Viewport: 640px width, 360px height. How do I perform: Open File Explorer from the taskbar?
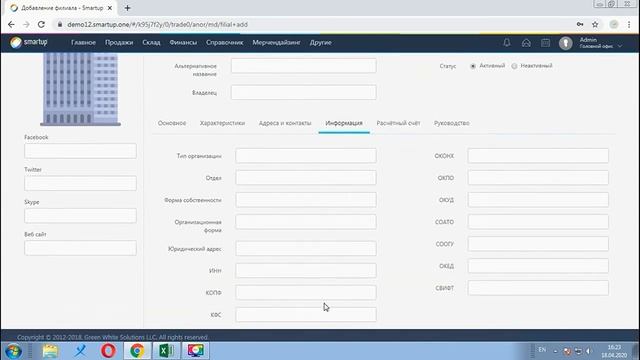coord(50,351)
